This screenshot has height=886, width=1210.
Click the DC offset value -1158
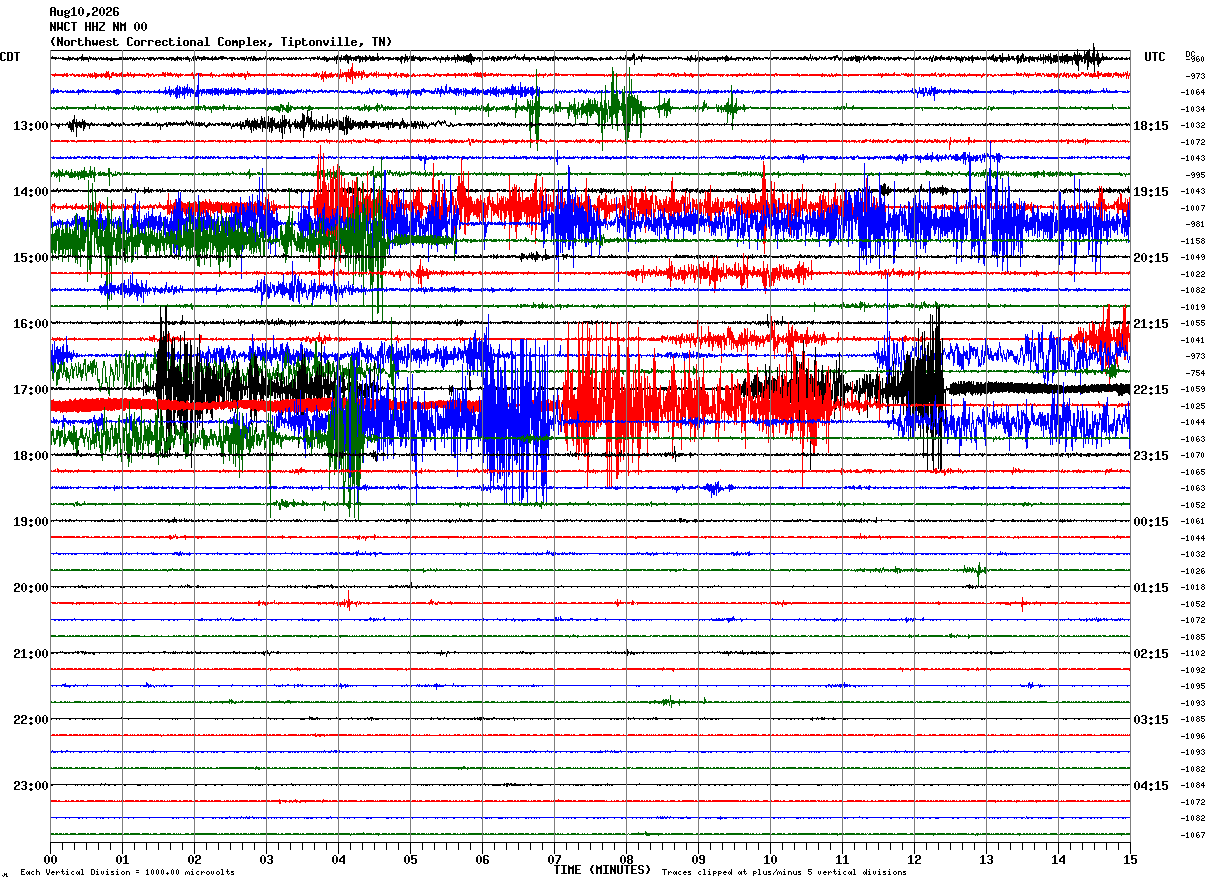[x=1194, y=241]
